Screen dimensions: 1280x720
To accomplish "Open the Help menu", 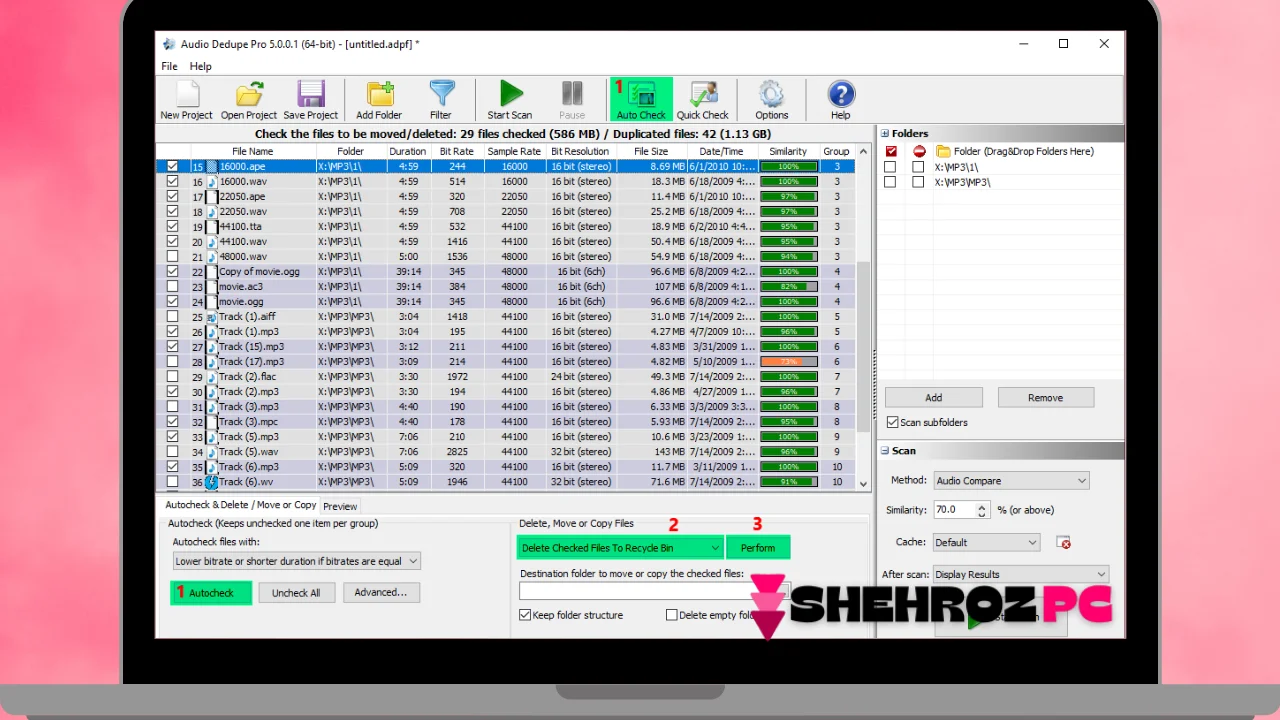I will point(201,66).
